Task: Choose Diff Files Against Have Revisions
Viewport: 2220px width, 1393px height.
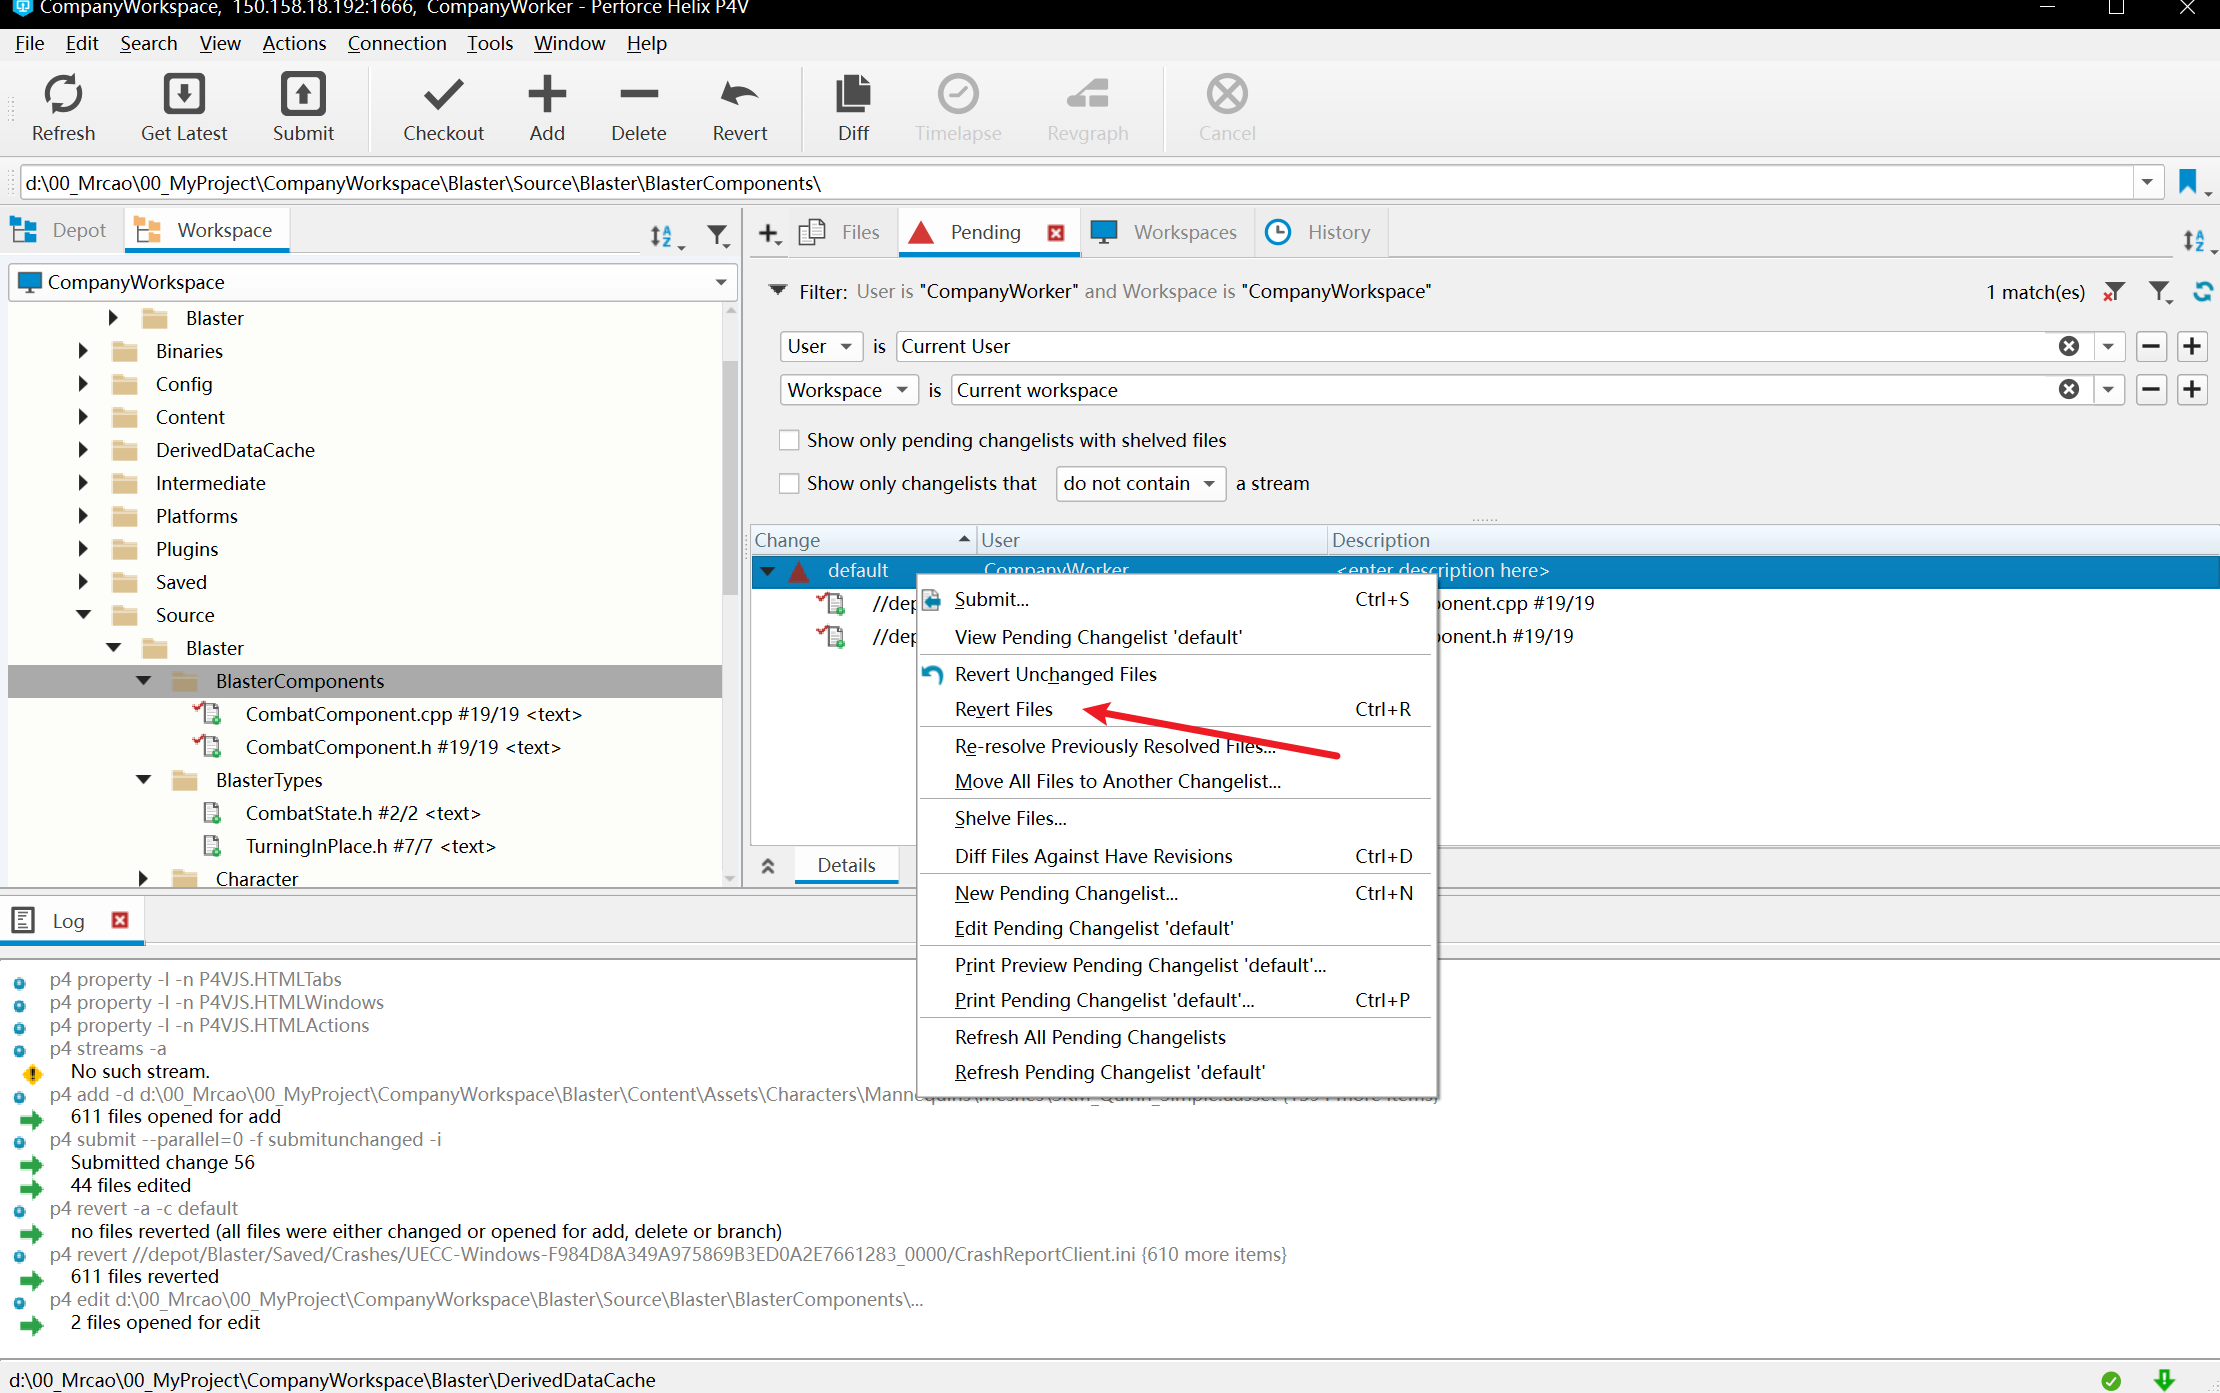Action: pos(1176,857)
